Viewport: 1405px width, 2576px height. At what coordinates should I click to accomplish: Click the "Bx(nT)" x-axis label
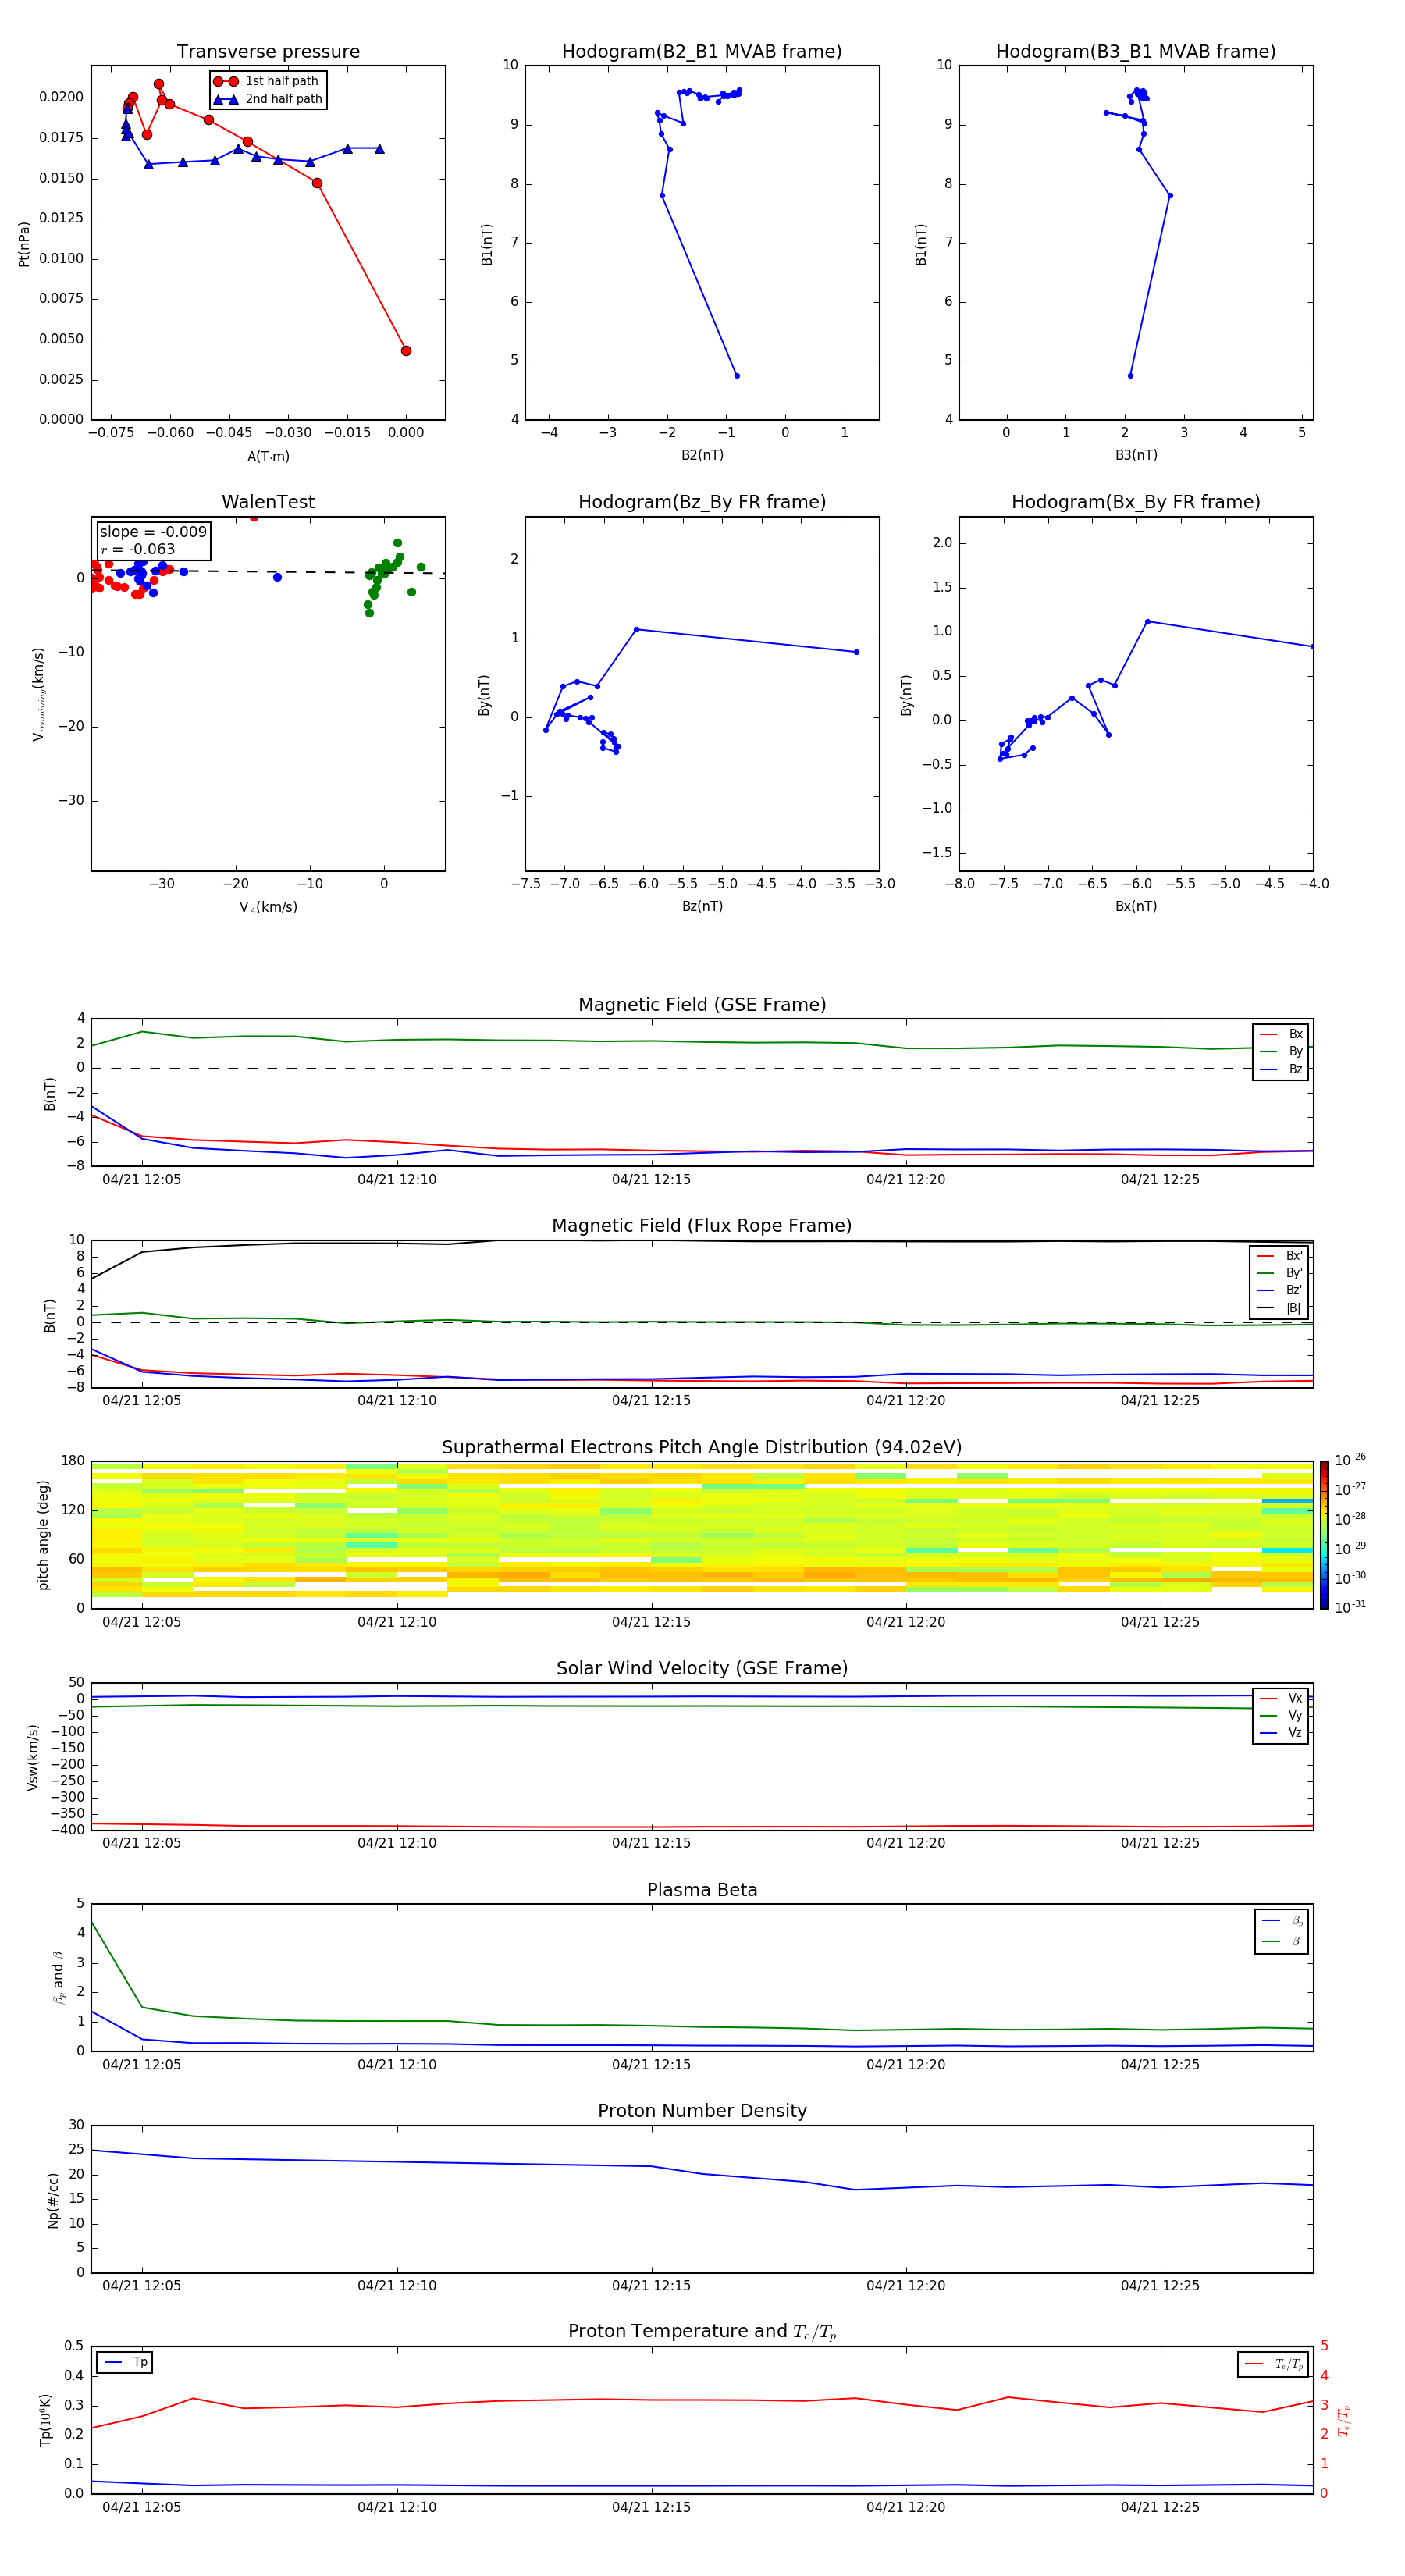coord(1136,906)
